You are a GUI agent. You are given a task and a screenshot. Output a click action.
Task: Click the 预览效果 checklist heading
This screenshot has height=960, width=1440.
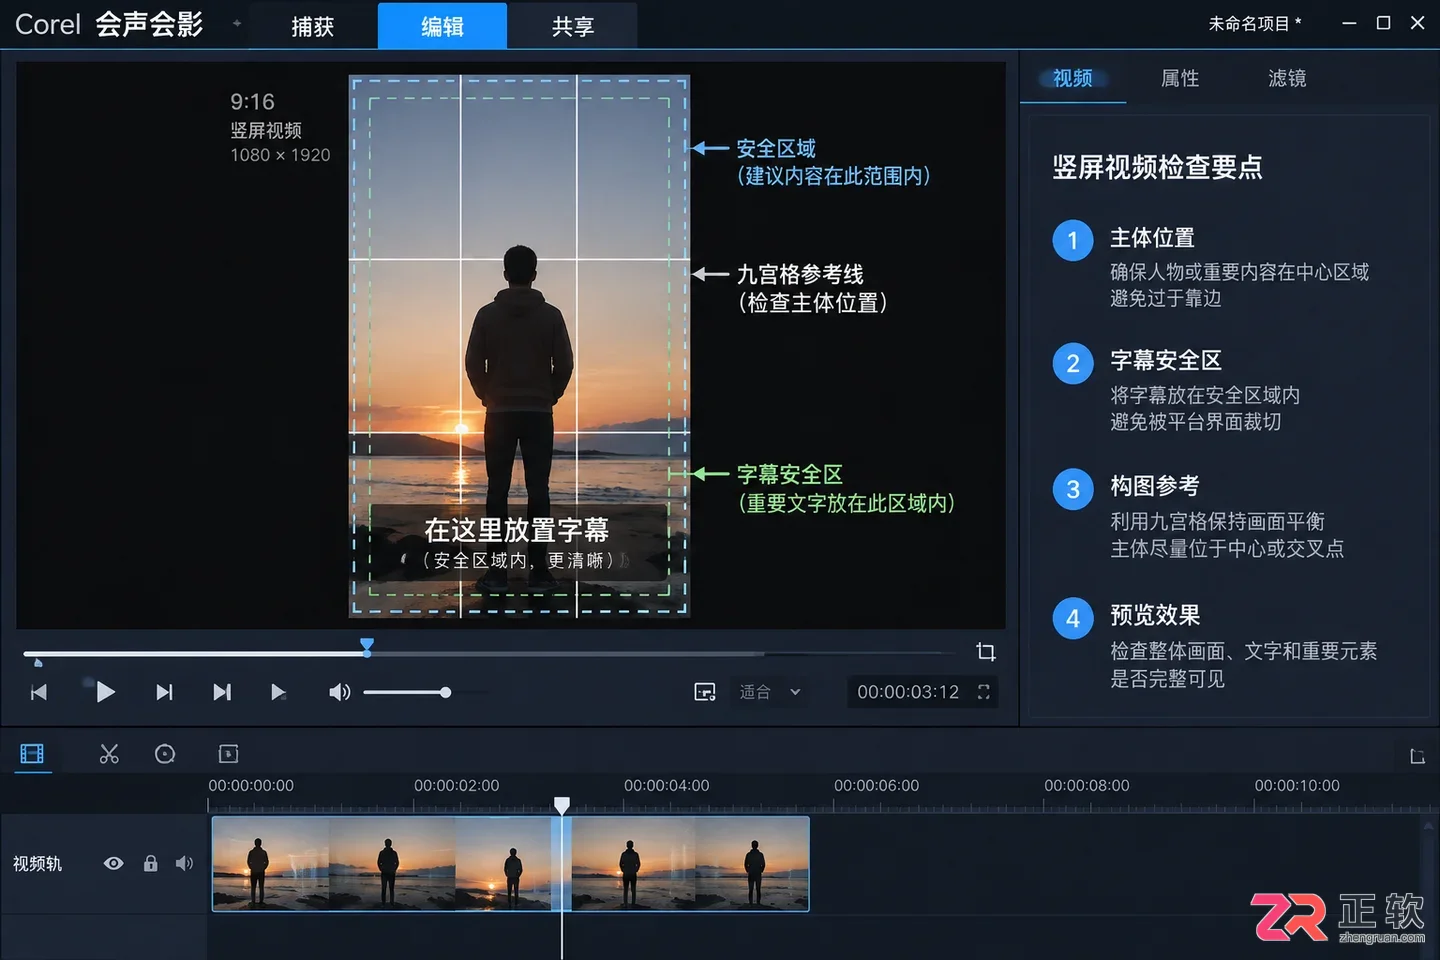coord(1155,615)
